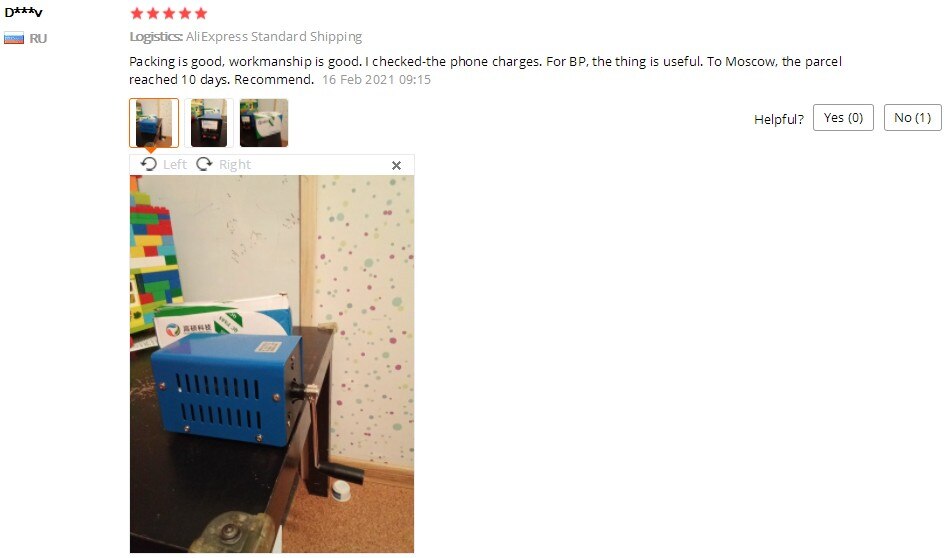947x558 pixels.
Task: Click the Russian flag icon
Action: pos(14,39)
